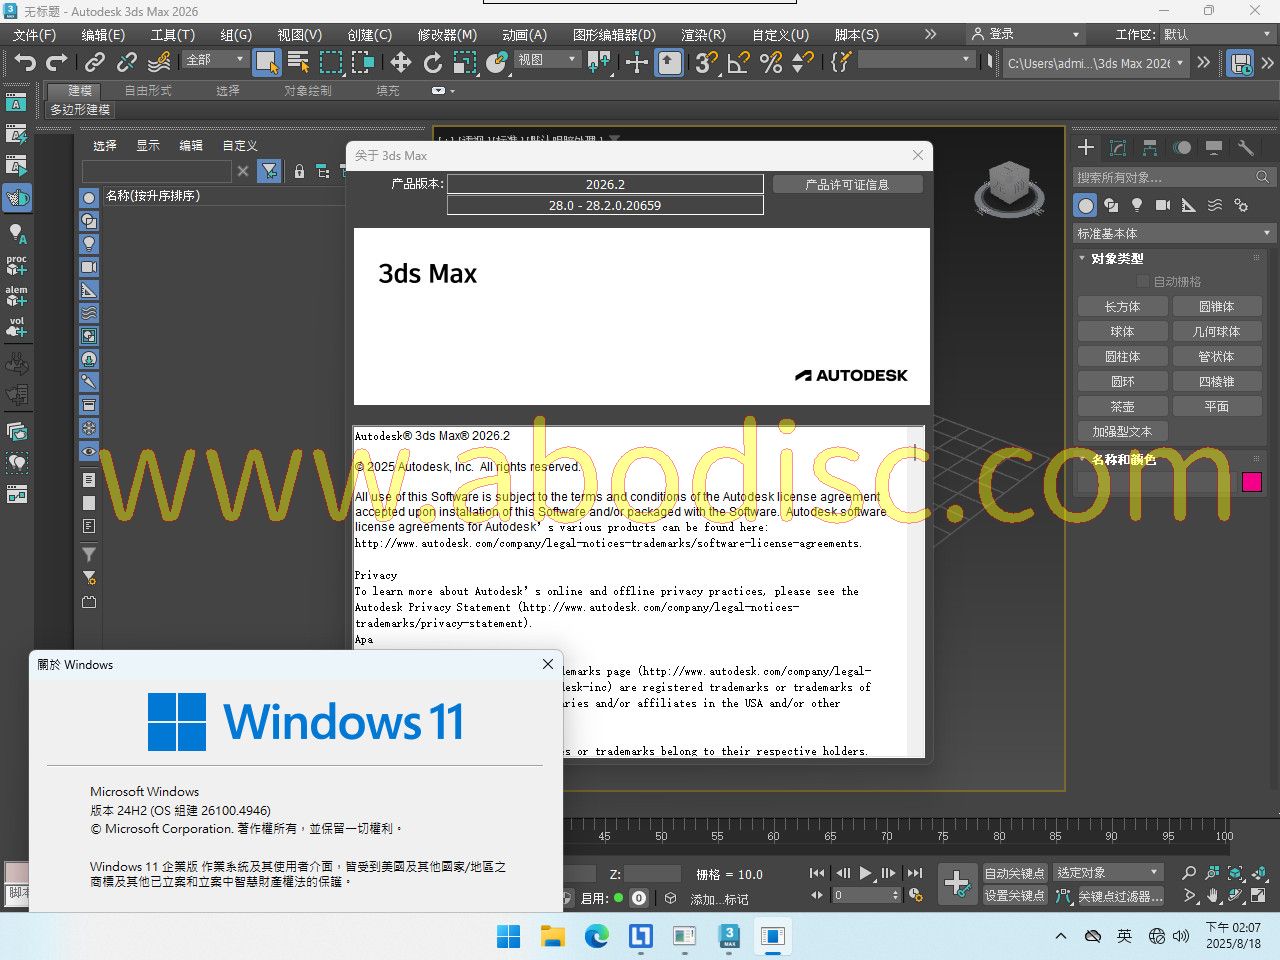Select the Move tool
The height and width of the screenshot is (960, 1280).
tap(401, 63)
